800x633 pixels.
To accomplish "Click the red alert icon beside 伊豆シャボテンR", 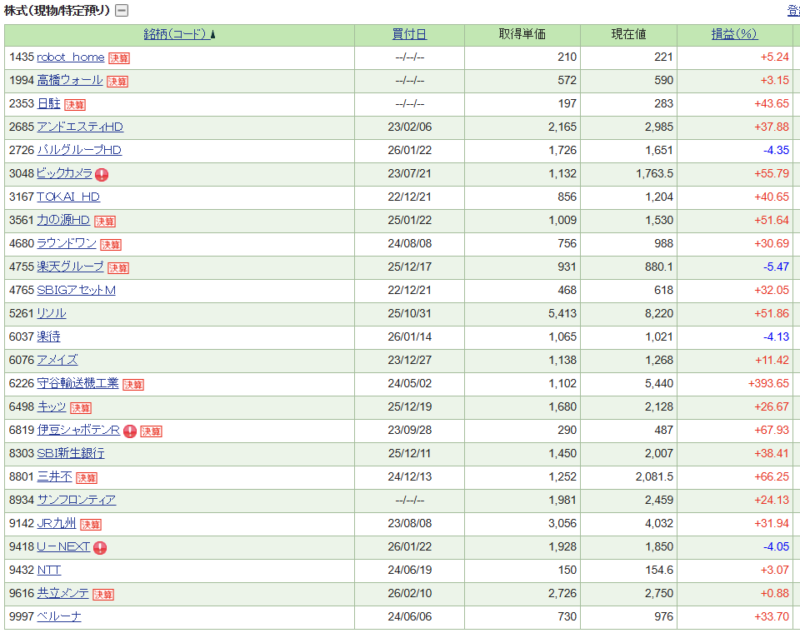I will click(130, 431).
